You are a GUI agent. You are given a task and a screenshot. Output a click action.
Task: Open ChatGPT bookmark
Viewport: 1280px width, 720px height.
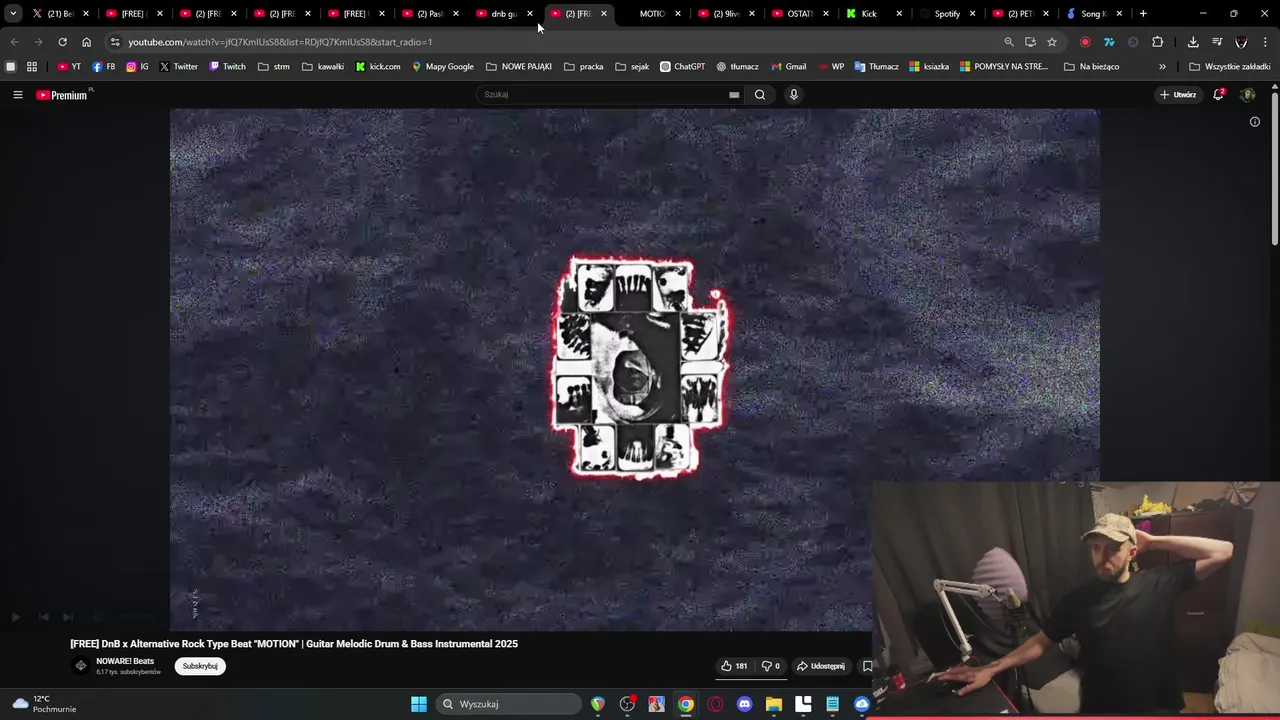pos(682,67)
